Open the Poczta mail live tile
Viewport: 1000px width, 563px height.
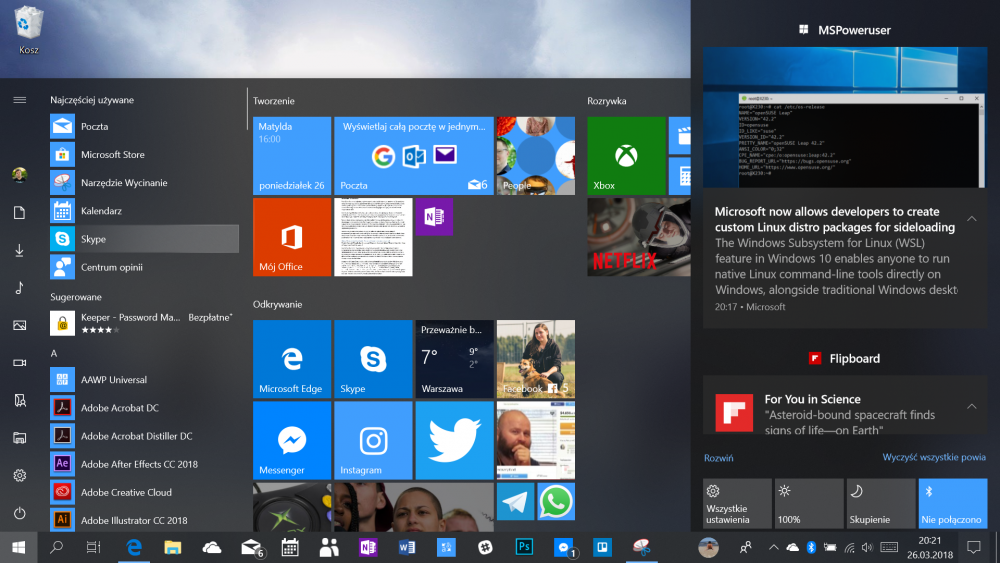414,156
